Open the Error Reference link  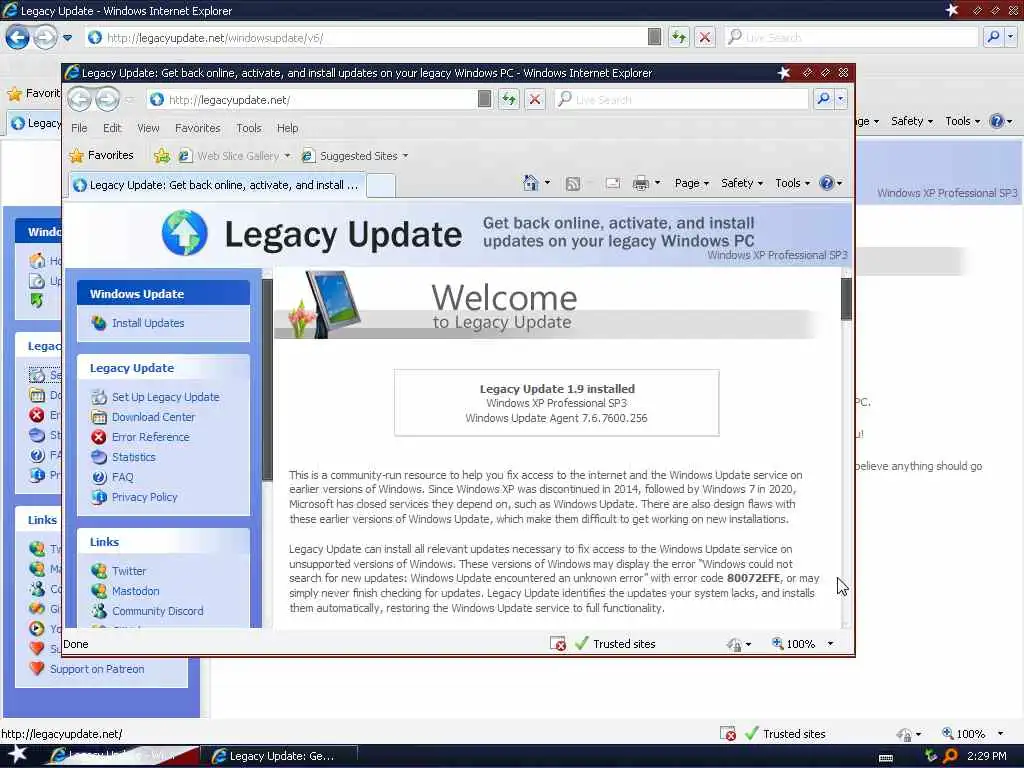150,437
